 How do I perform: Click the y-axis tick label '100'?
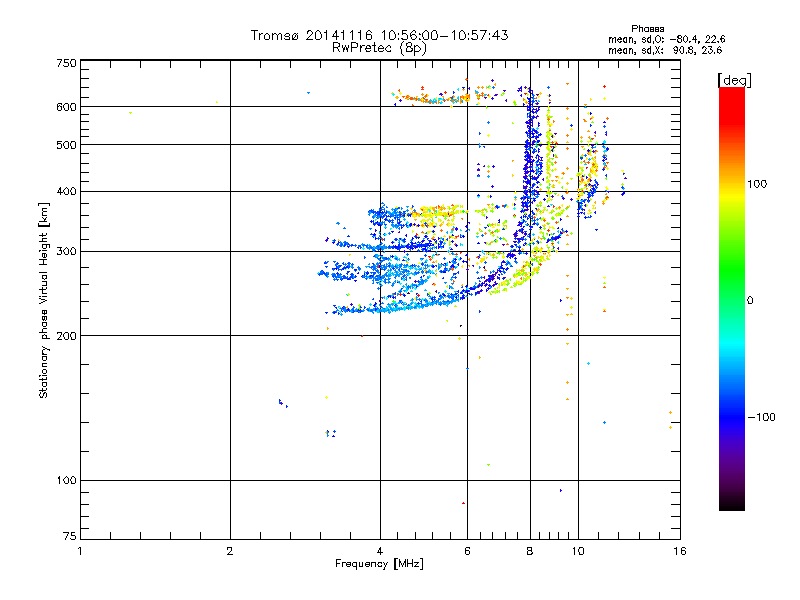(x=66, y=481)
